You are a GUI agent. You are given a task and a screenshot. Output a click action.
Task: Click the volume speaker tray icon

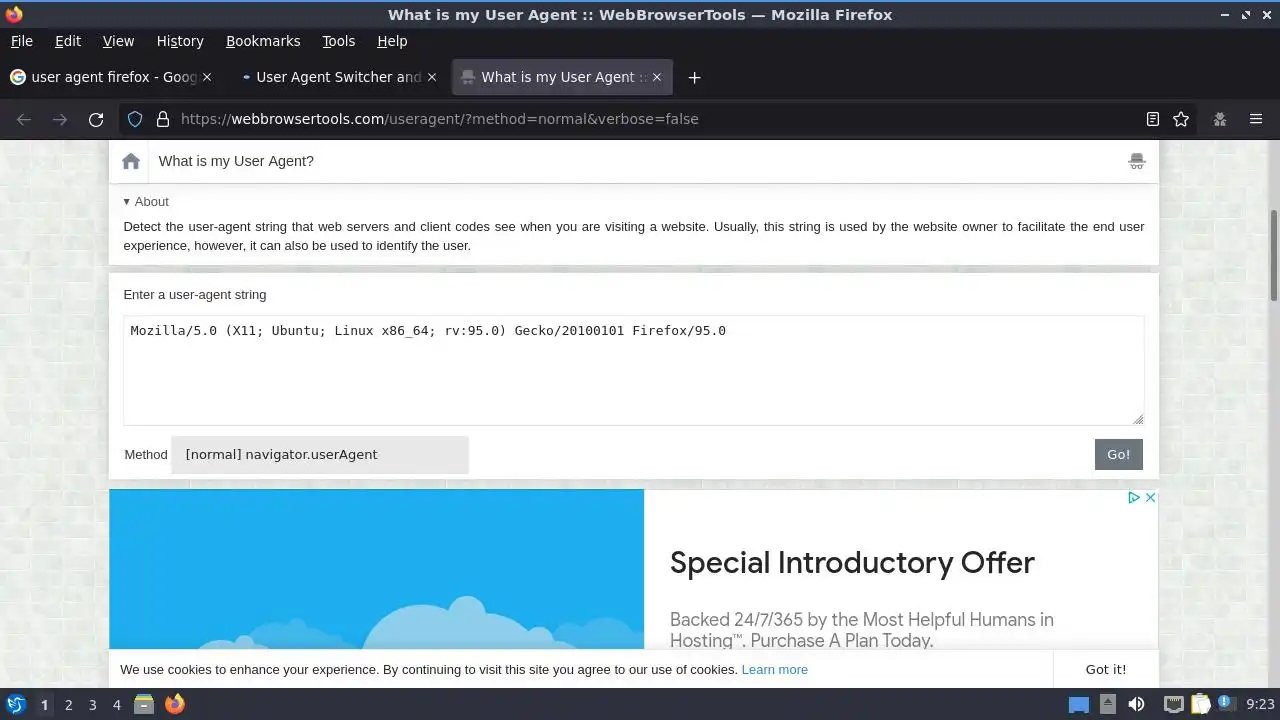(1136, 704)
